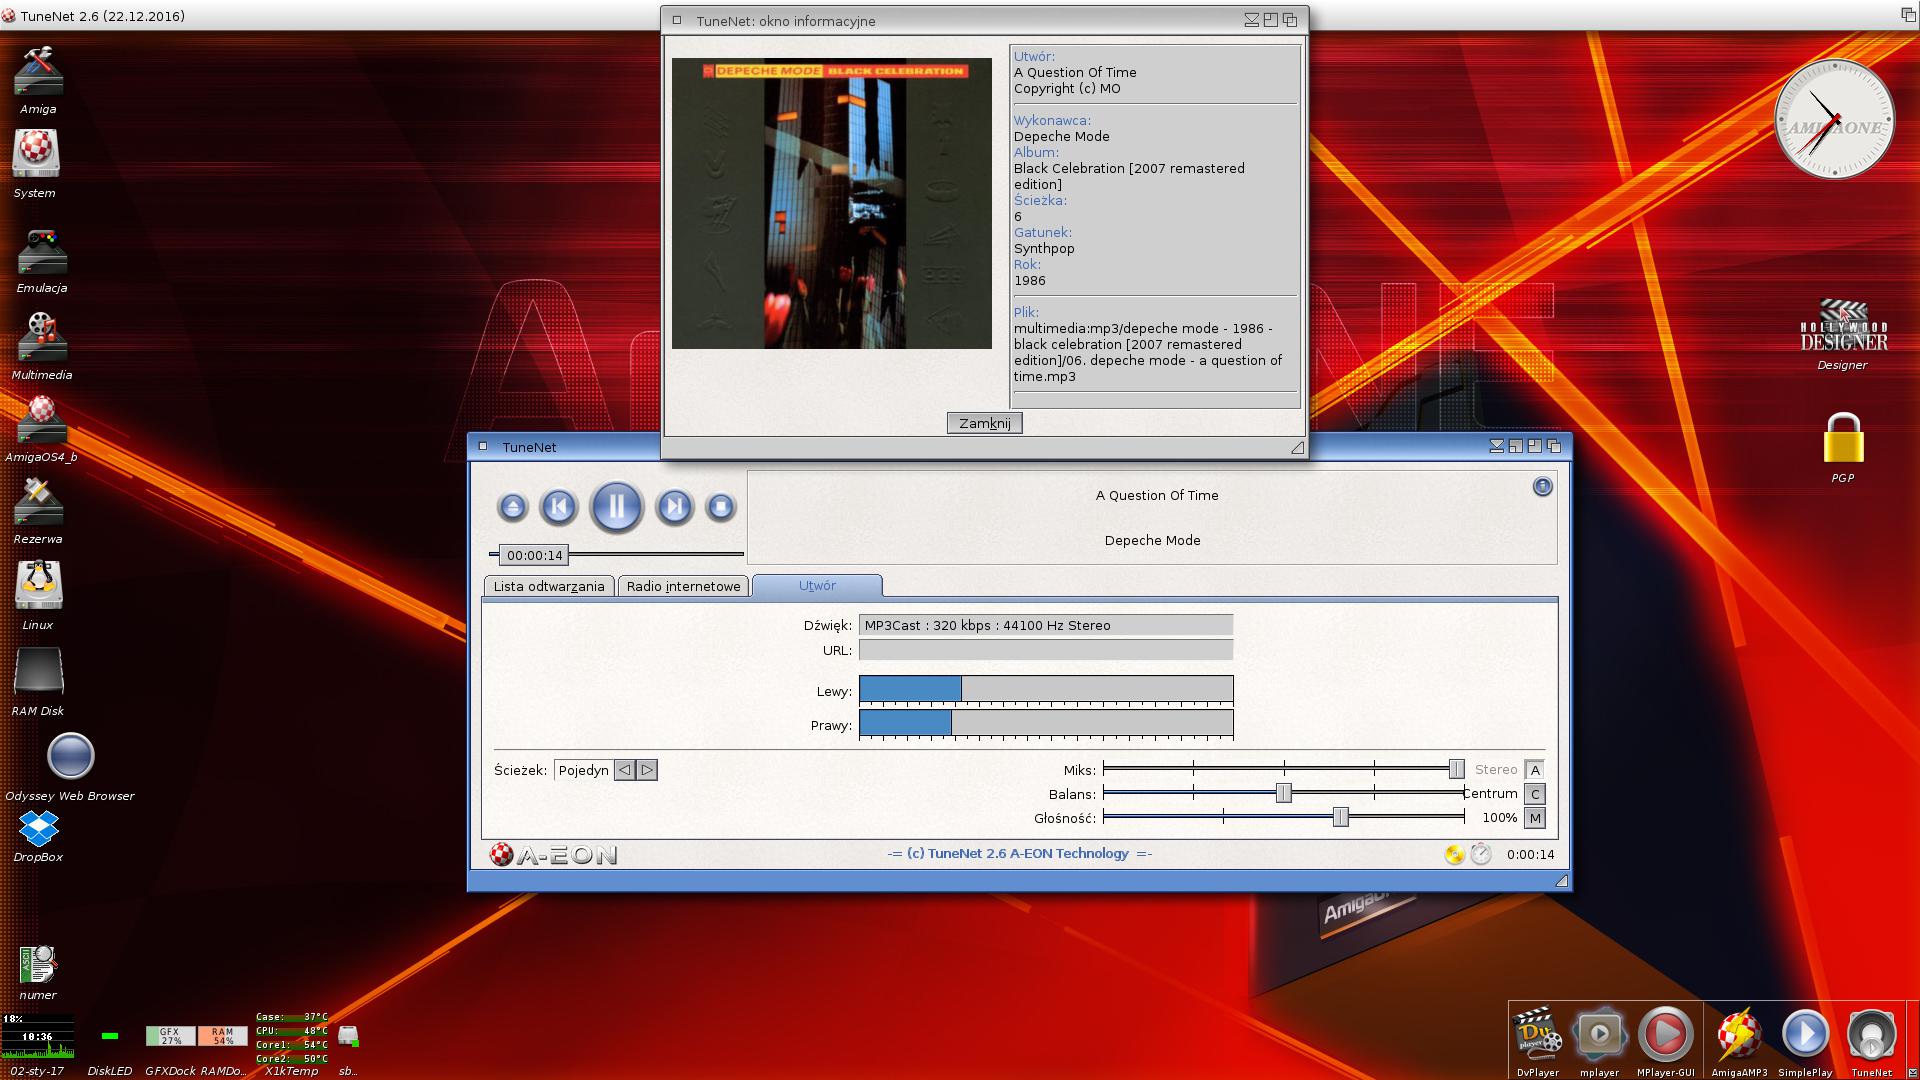Viewport: 1920px width, 1080px height.
Task: Click the file path text under Plik
Action: pos(1148,352)
